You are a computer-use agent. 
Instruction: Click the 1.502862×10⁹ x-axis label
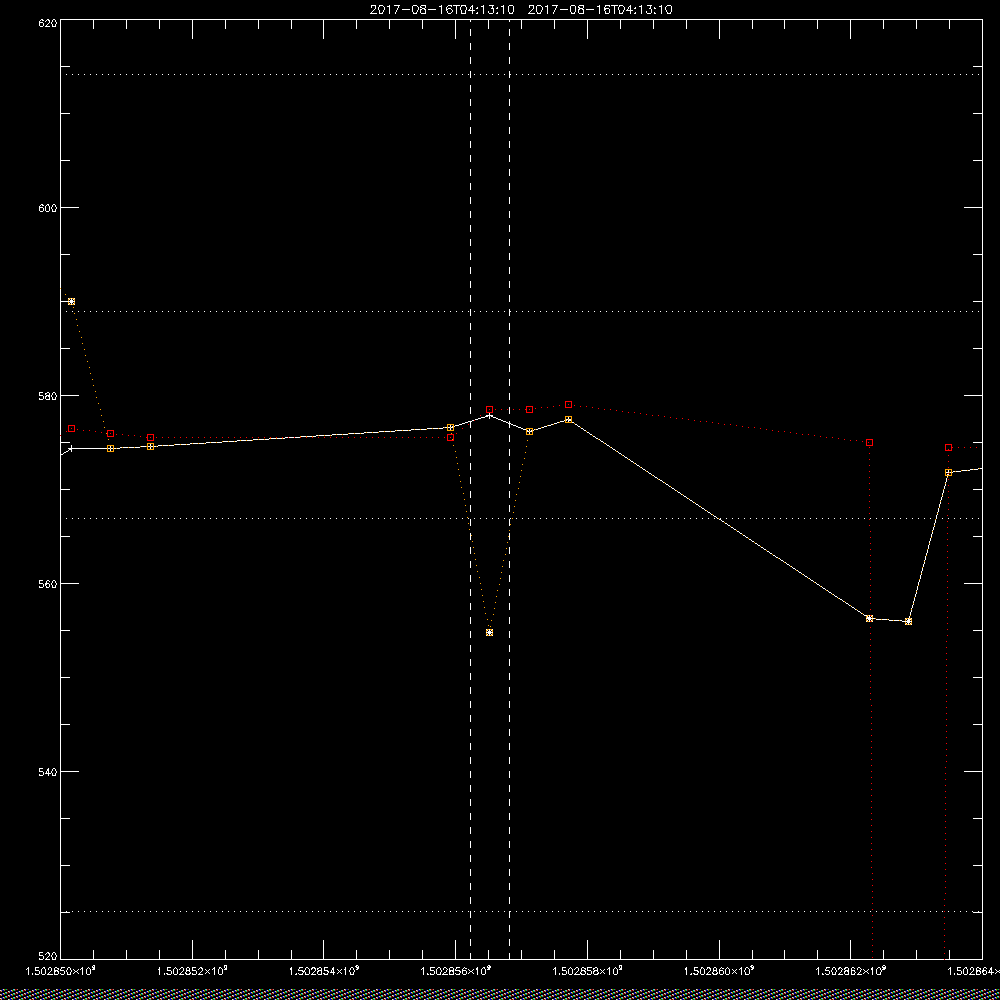(x=851, y=971)
